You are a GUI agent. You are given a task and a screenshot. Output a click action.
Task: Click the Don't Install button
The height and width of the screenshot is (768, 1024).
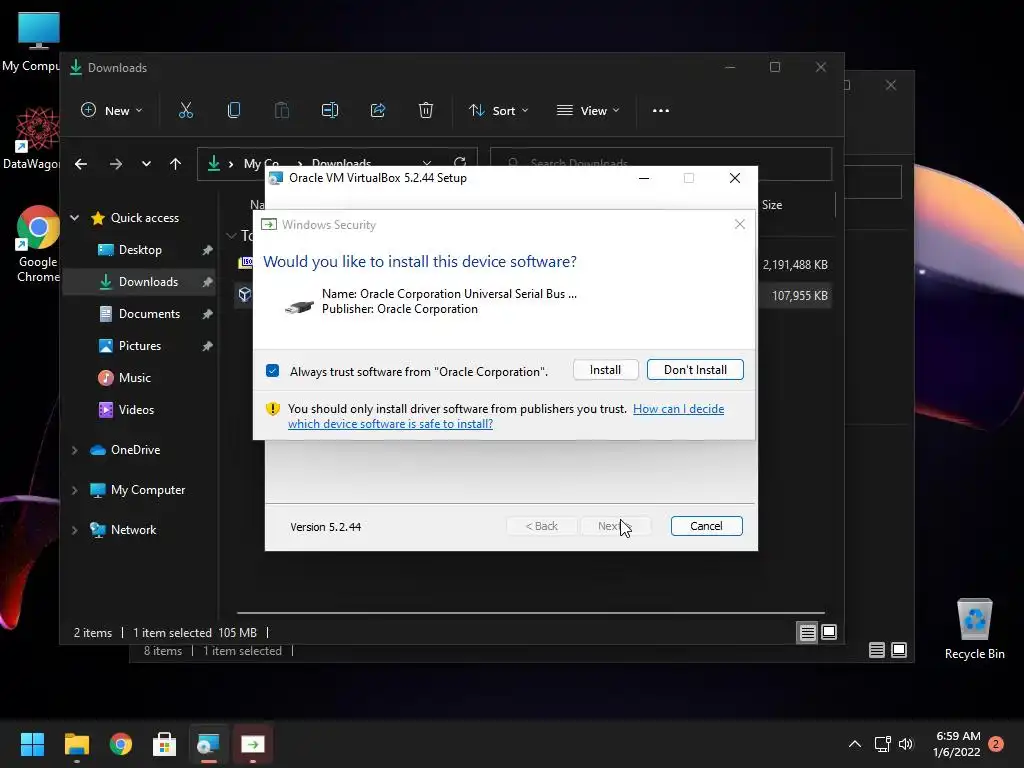point(695,370)
